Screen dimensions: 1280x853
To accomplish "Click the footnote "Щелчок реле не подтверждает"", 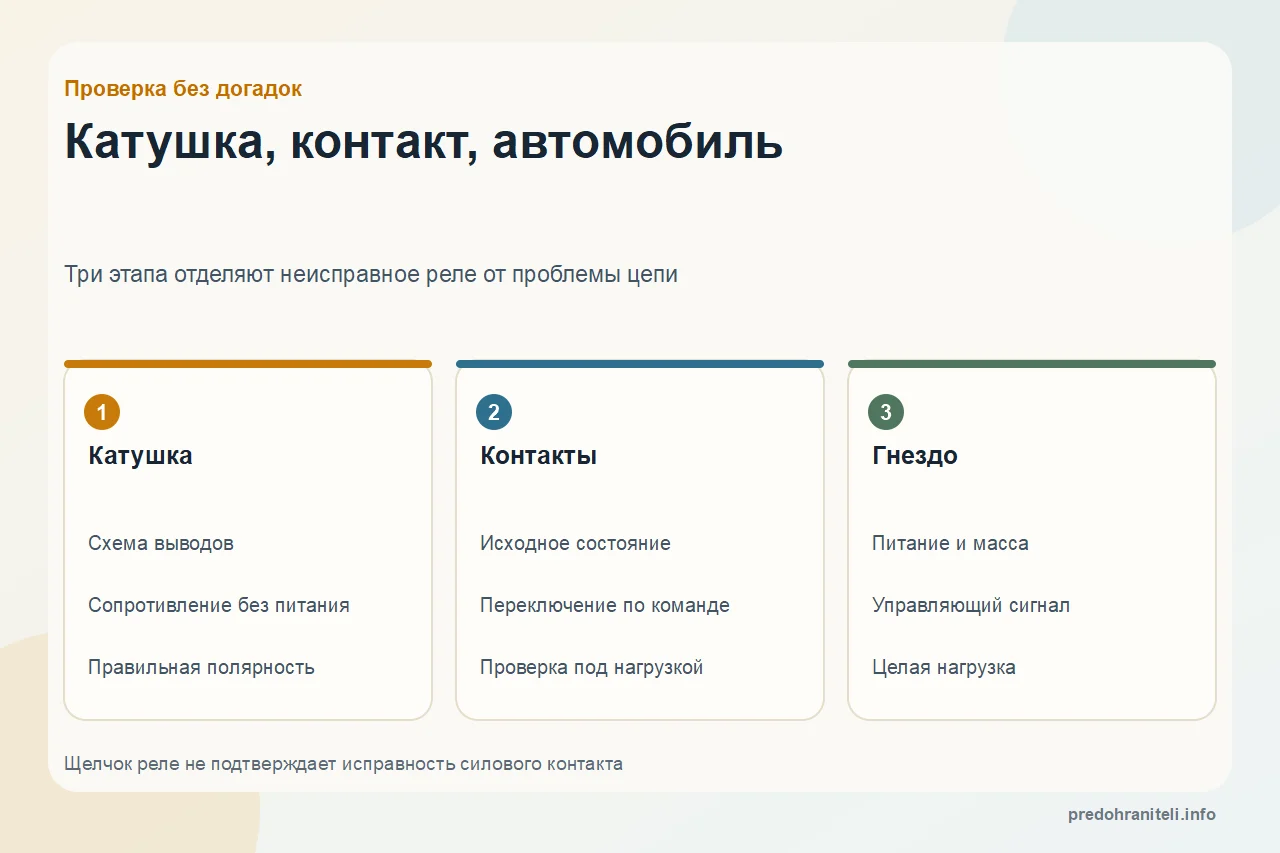I will (x=343, y=764).
